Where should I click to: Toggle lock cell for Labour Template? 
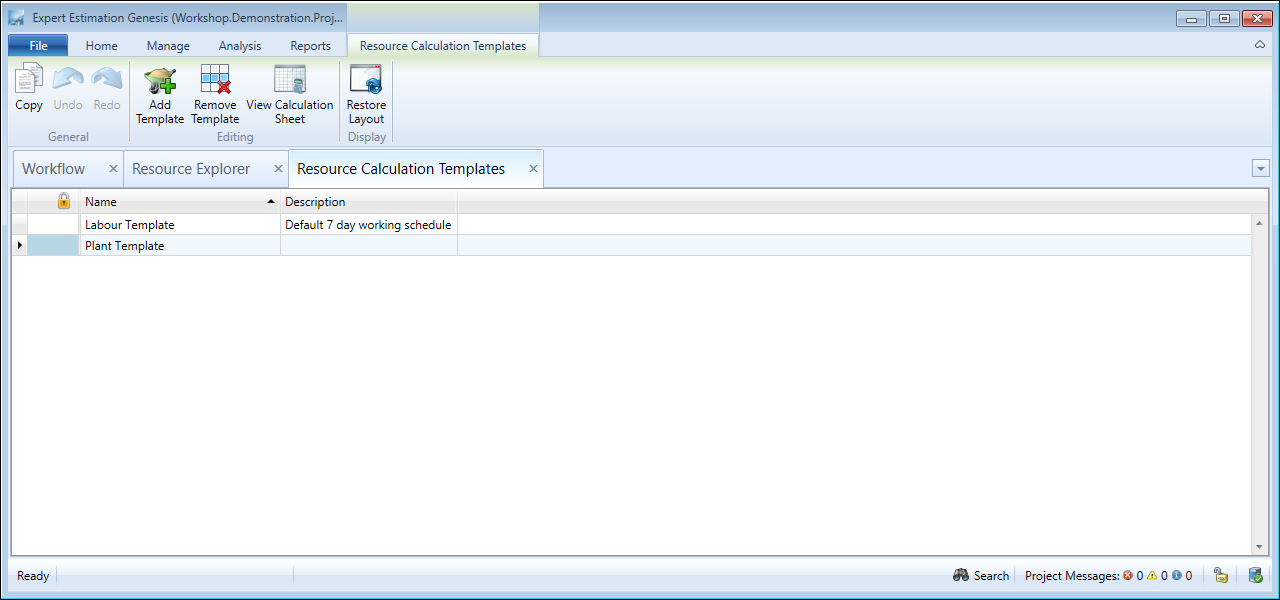(x=54, y=225)
